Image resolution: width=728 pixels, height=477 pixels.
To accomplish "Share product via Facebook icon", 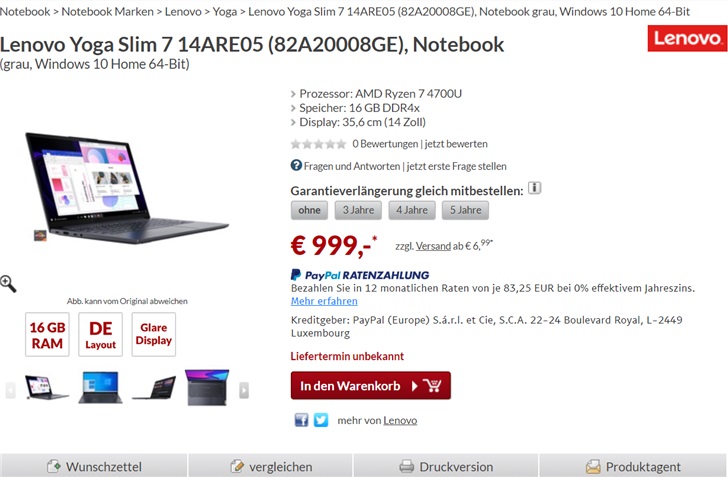I will pyautogui.click(x=301, y=420).
